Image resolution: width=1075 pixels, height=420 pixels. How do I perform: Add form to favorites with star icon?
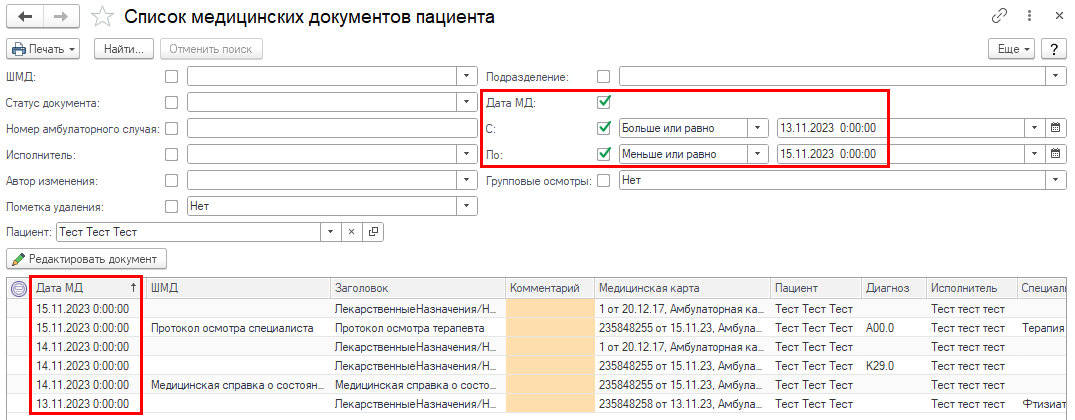[x=101, y=17]
